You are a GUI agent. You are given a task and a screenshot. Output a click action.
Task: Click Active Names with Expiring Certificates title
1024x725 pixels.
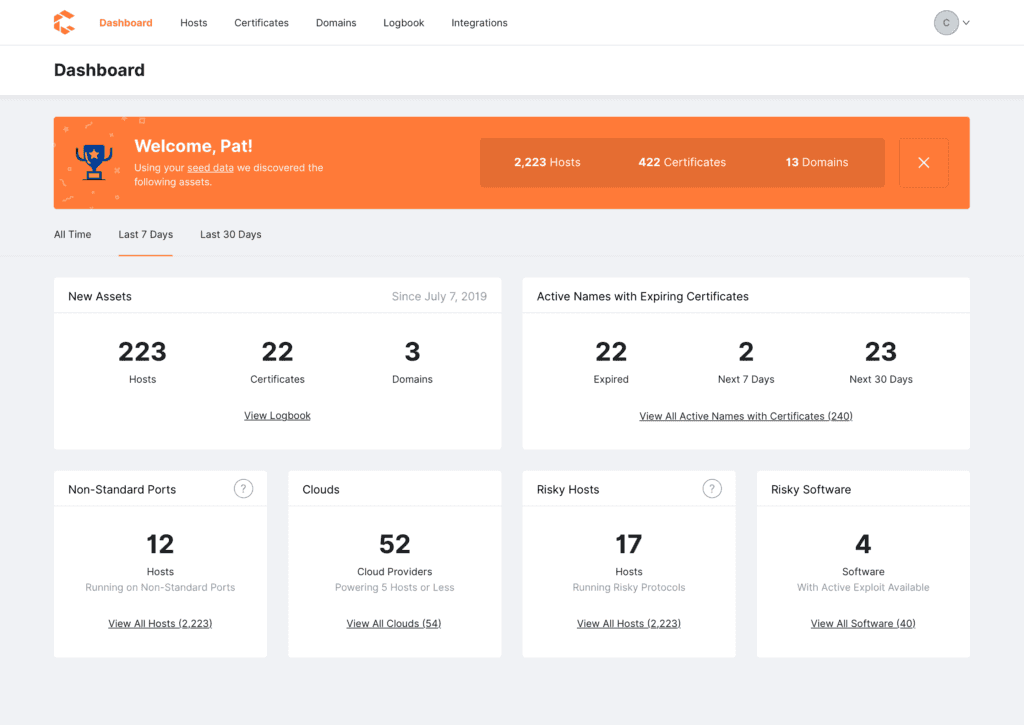643,297
